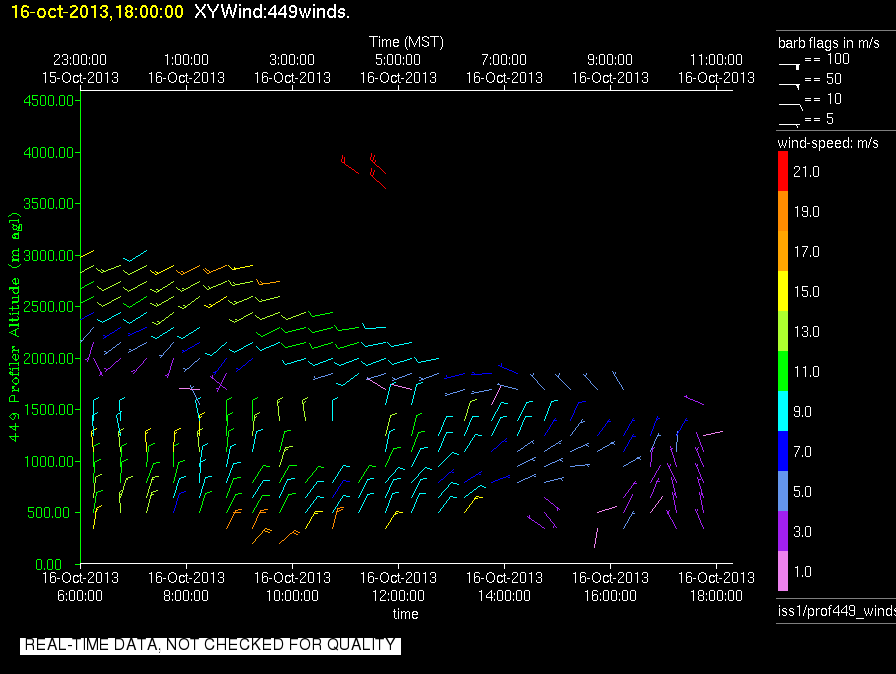The image size is (896, 674).
Task: Click the red wind barbs near 4000 m
Action: 363,171
